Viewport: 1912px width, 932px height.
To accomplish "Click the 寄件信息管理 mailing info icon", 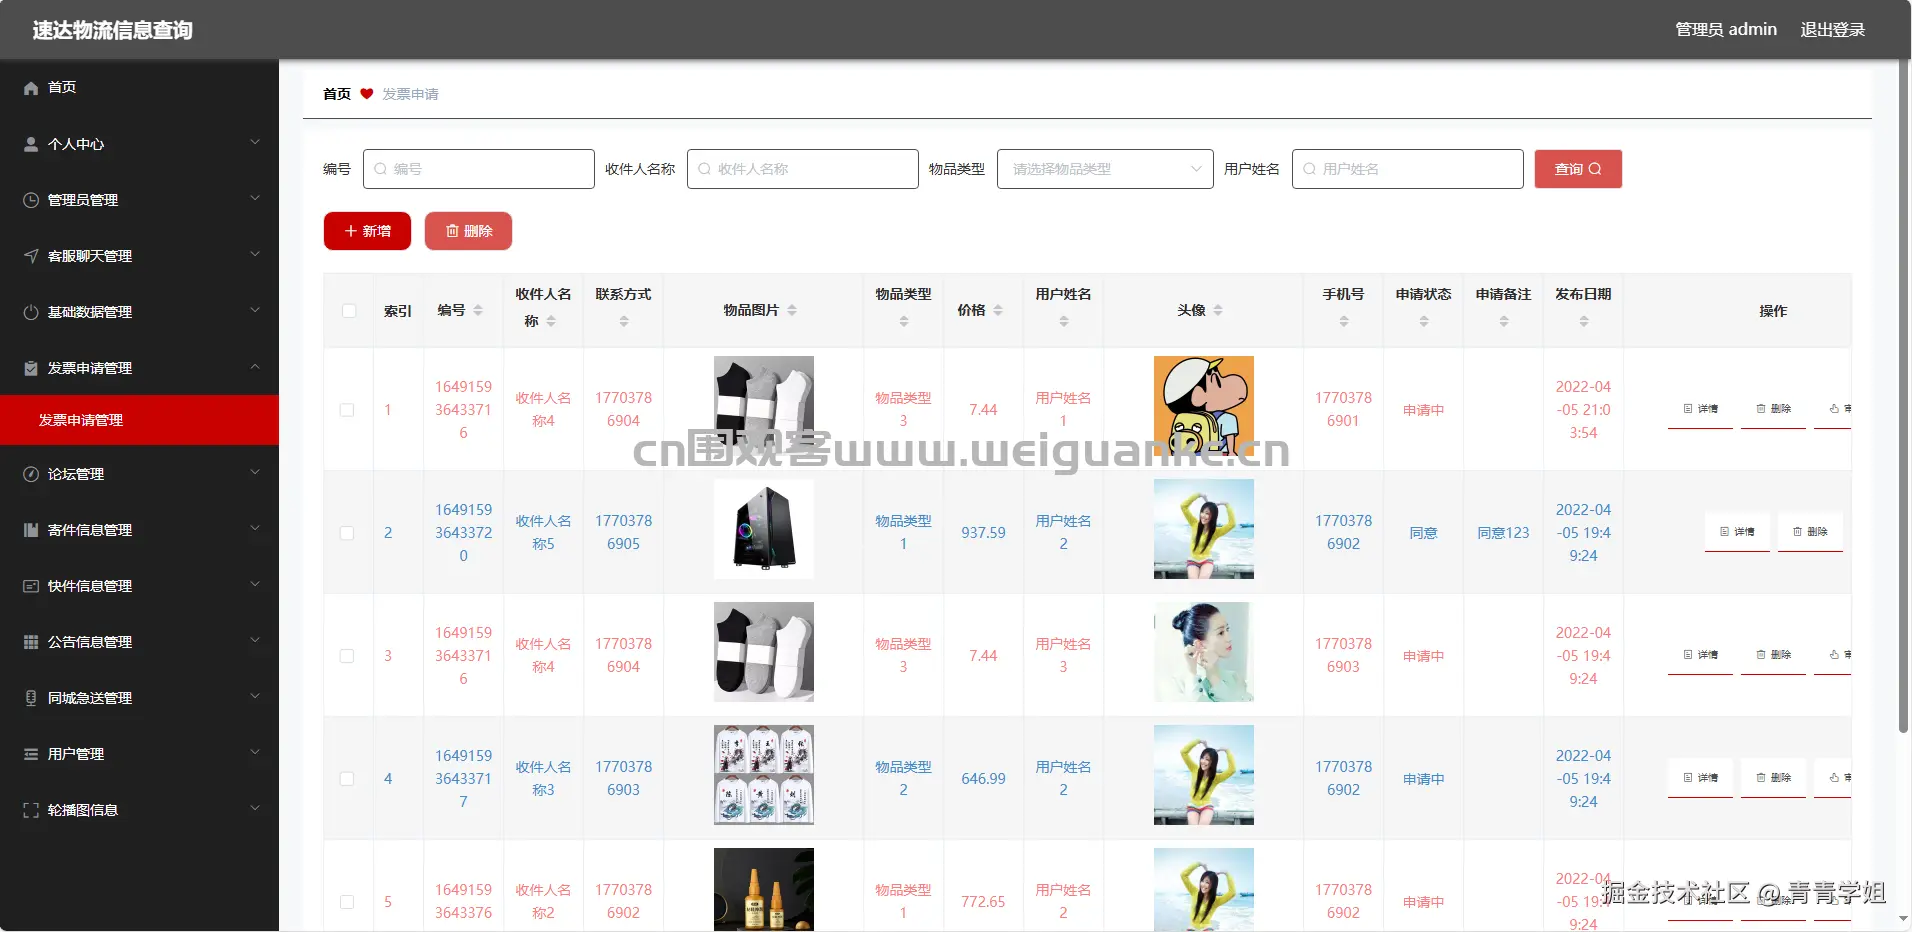I will tap(30, 530).
